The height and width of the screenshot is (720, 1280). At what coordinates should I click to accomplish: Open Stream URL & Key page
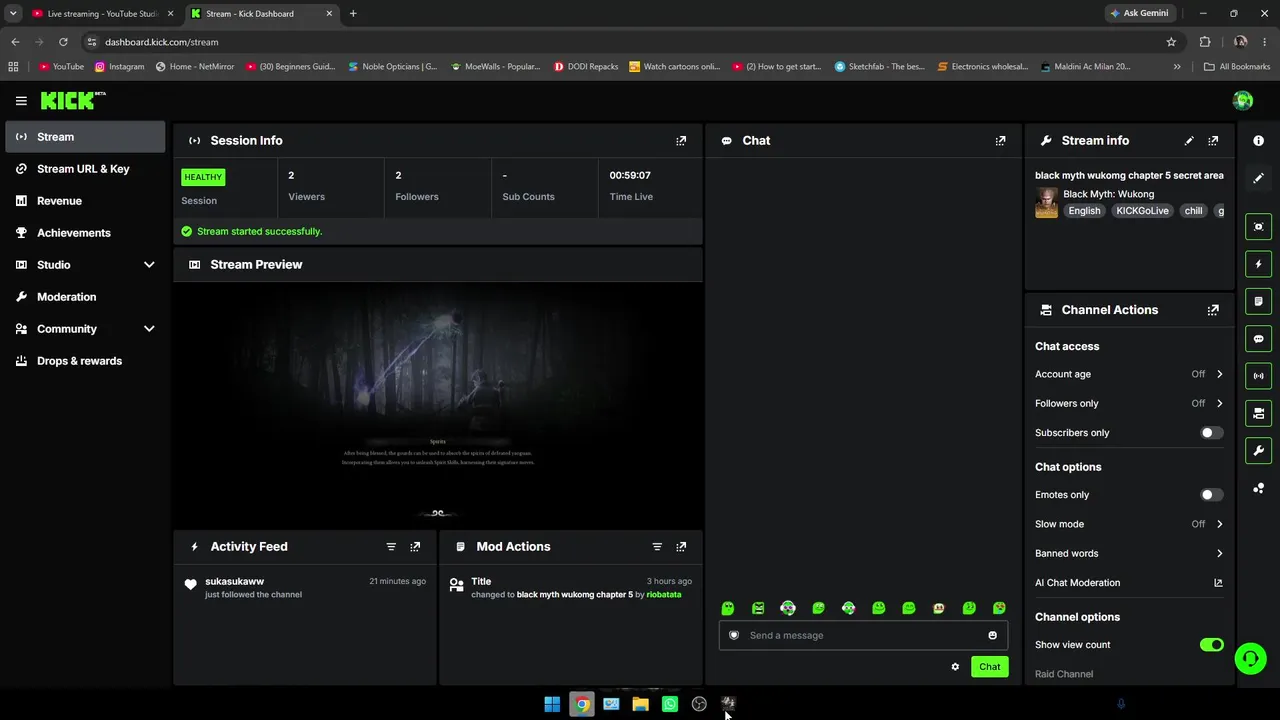(x=85, y=169)
